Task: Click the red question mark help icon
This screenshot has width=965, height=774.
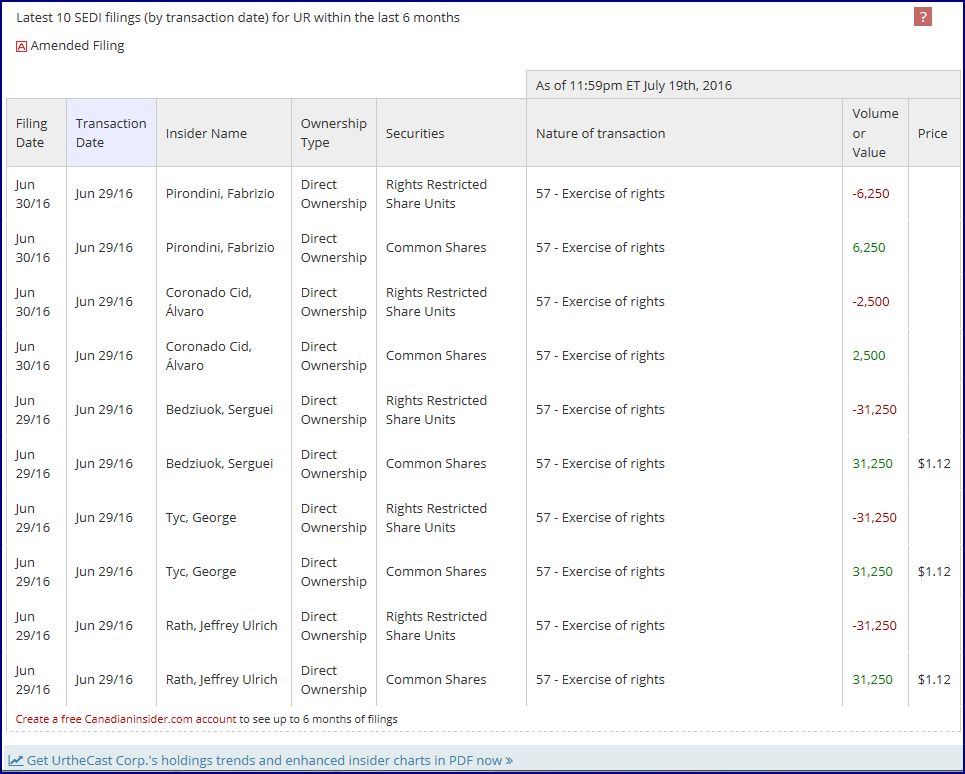Action: tap(922, 17)
